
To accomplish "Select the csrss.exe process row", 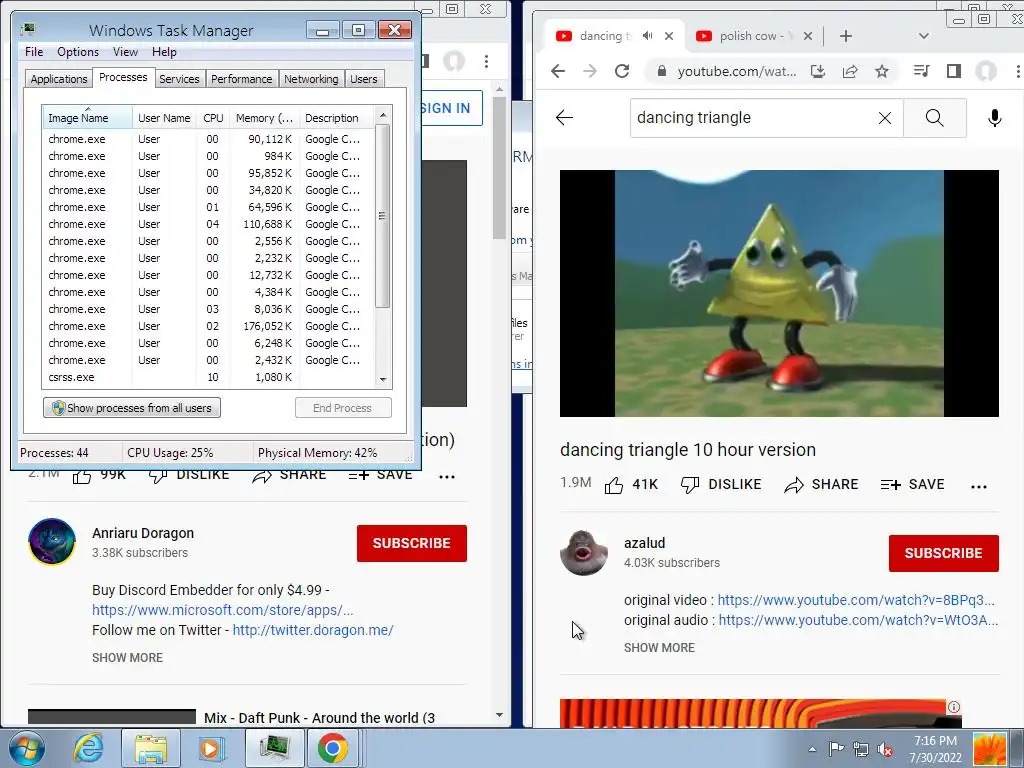I will [207, 377].
